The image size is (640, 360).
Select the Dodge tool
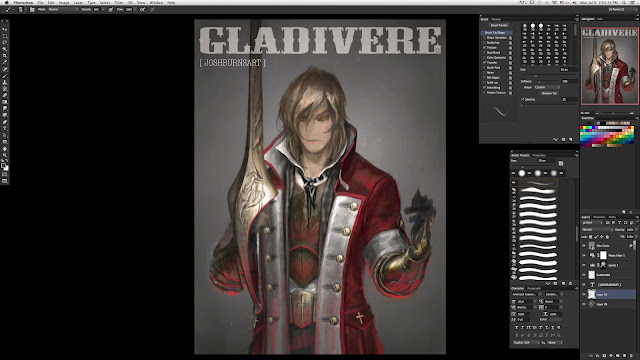tap(4, 115)
